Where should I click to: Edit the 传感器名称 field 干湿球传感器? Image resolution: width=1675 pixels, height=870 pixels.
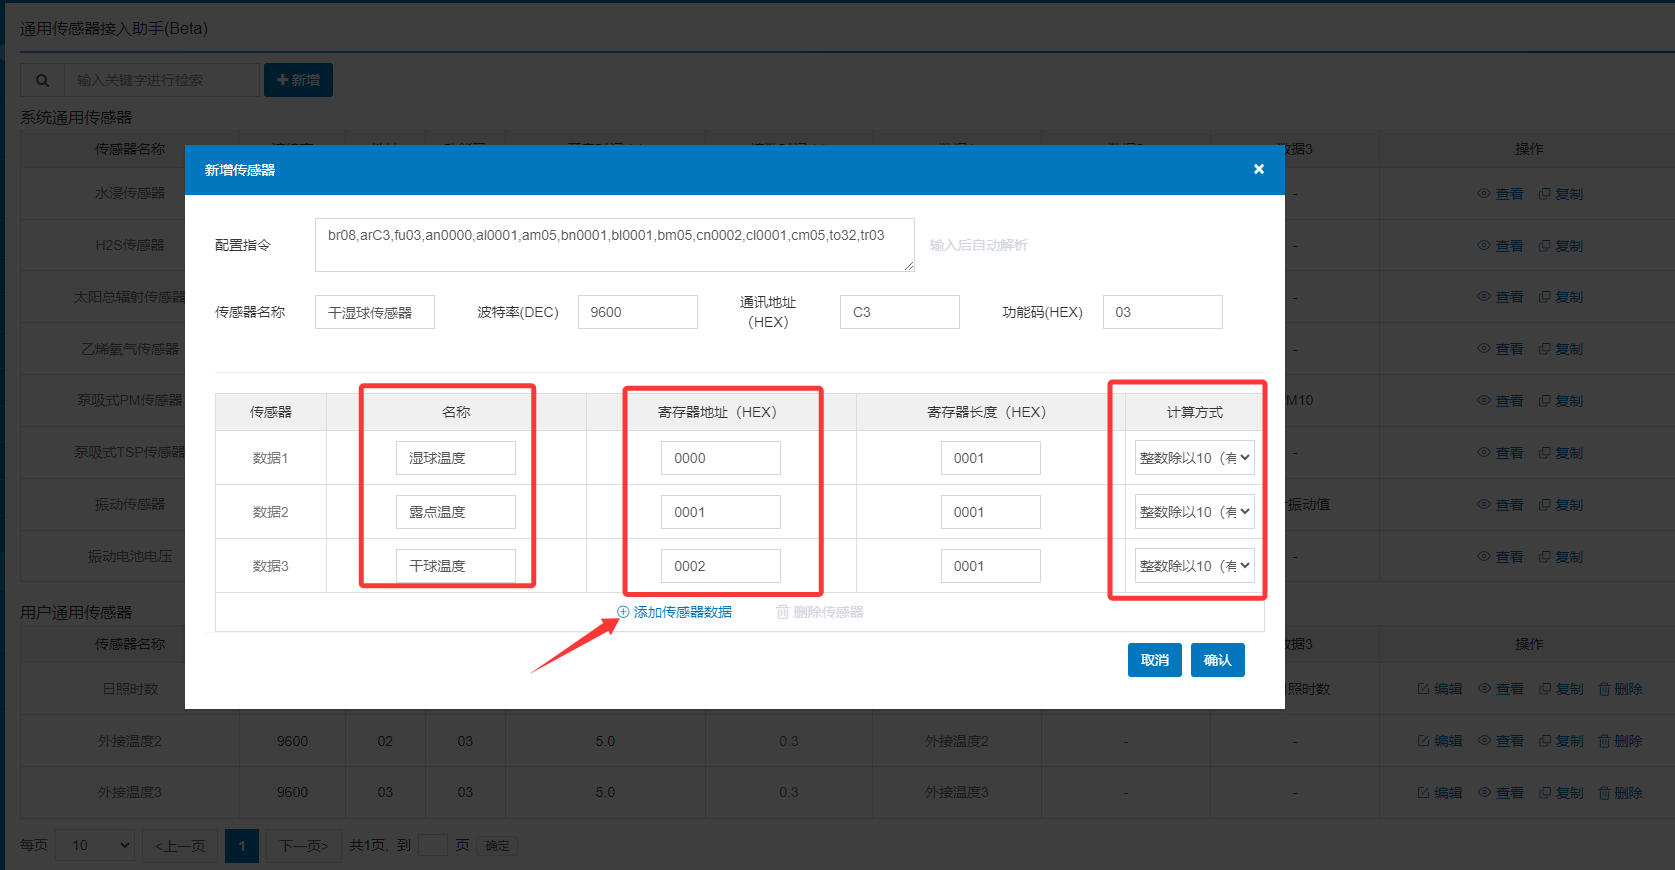375,312
